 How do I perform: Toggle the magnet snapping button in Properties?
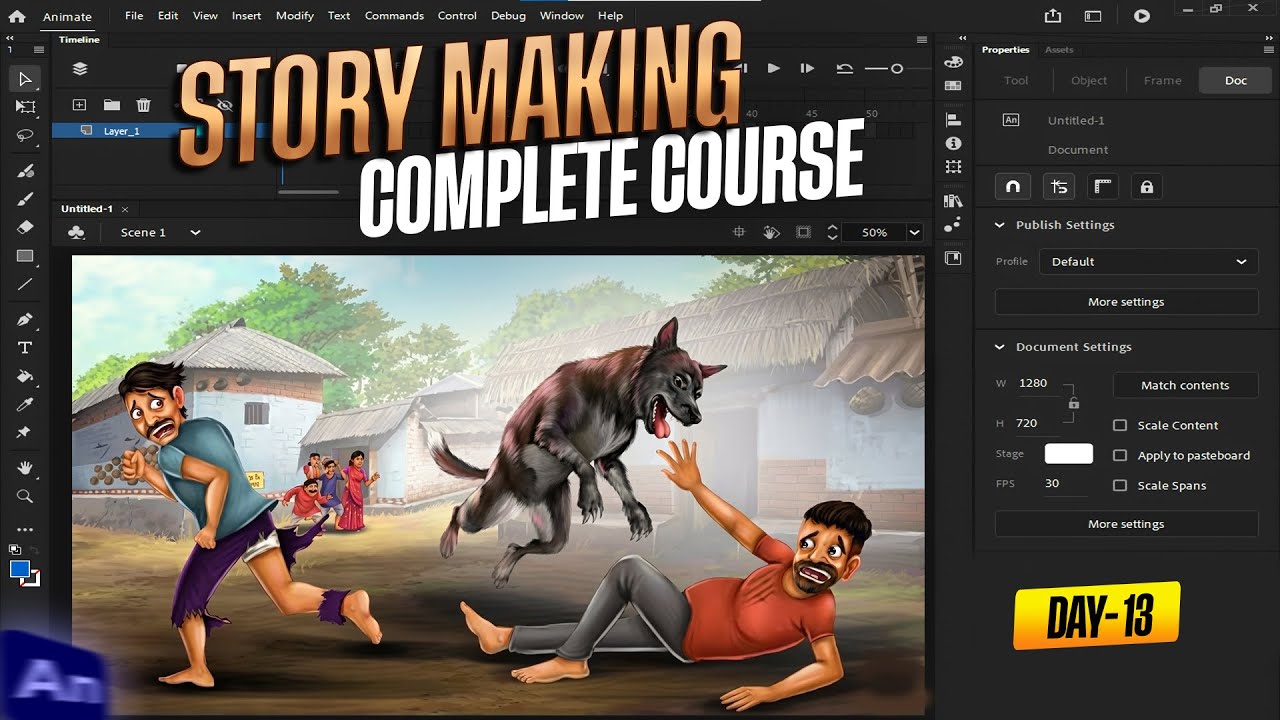pos(1013,186)
